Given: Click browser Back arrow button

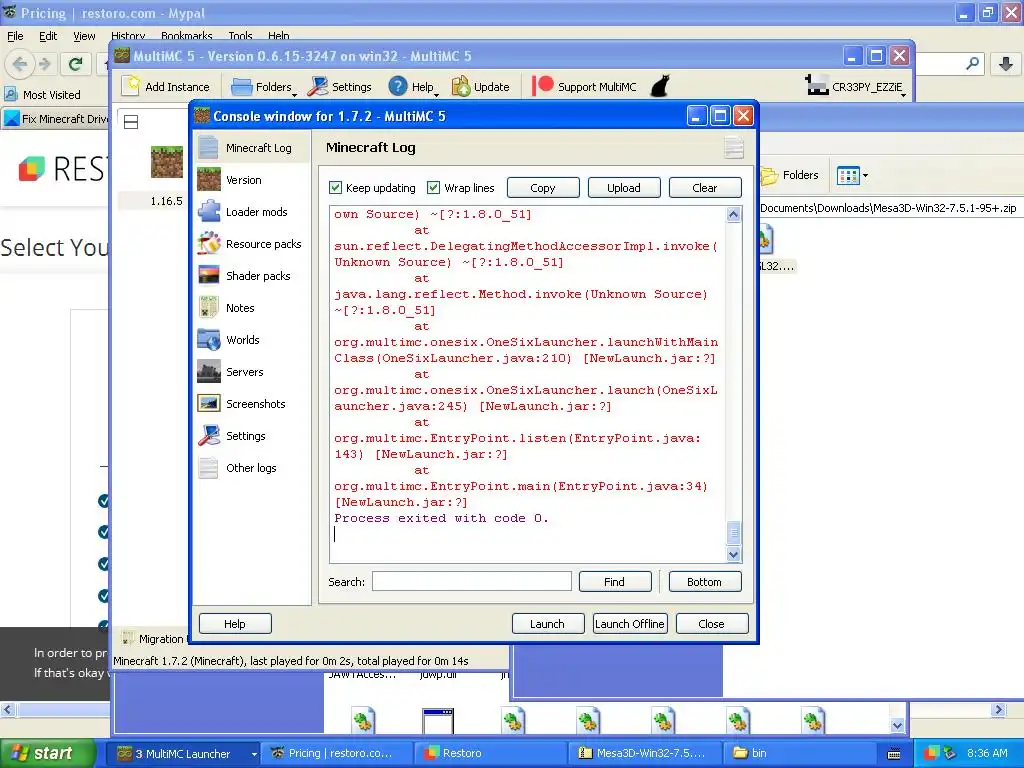Looking at the screenshot, I should (x=20, y=64).
